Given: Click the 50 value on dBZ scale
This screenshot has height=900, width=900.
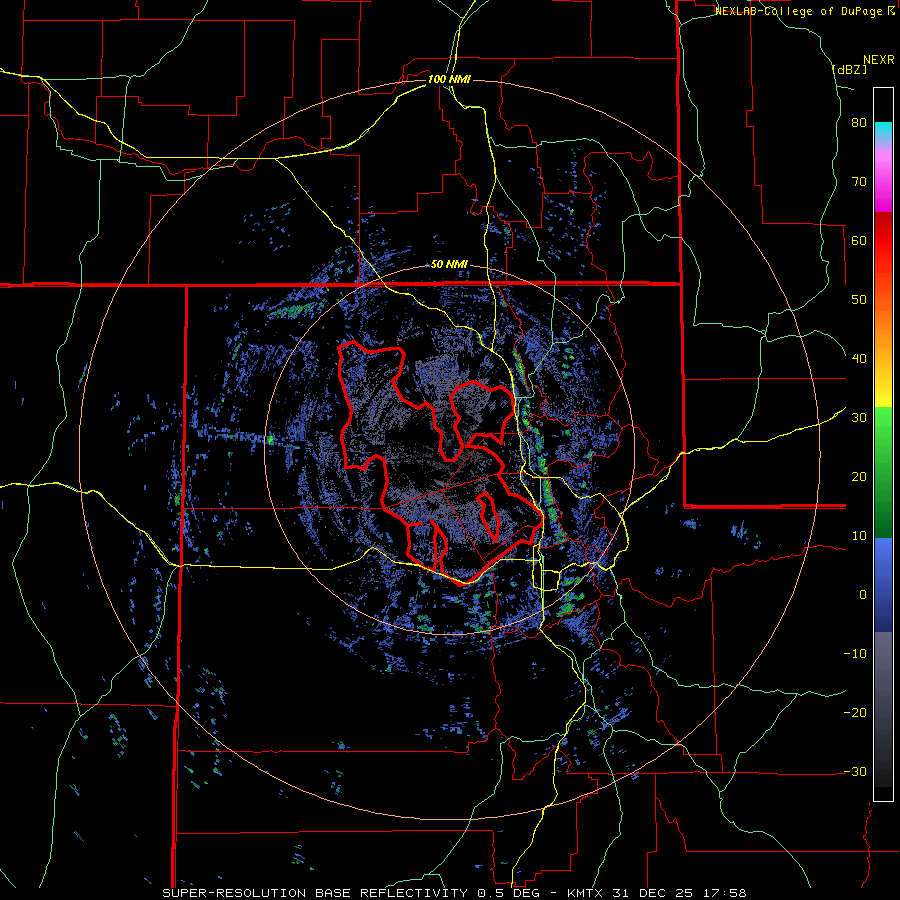Looking at the screenshot, I should pyautogui.click(x=859, y=300).
